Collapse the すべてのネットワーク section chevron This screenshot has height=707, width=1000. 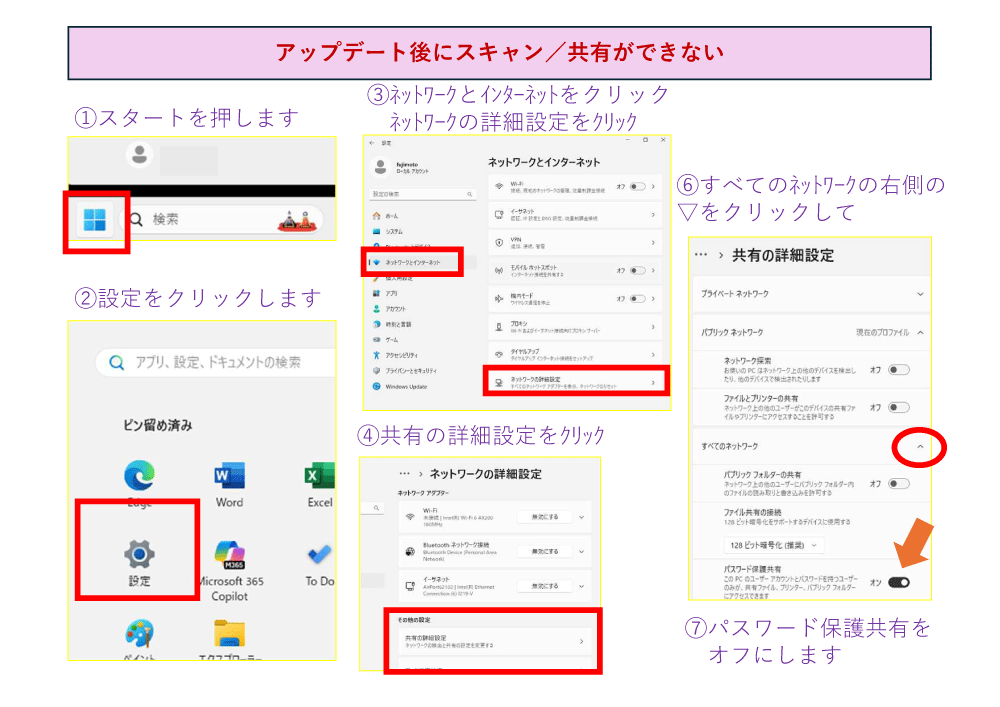[x=918, y=446]
